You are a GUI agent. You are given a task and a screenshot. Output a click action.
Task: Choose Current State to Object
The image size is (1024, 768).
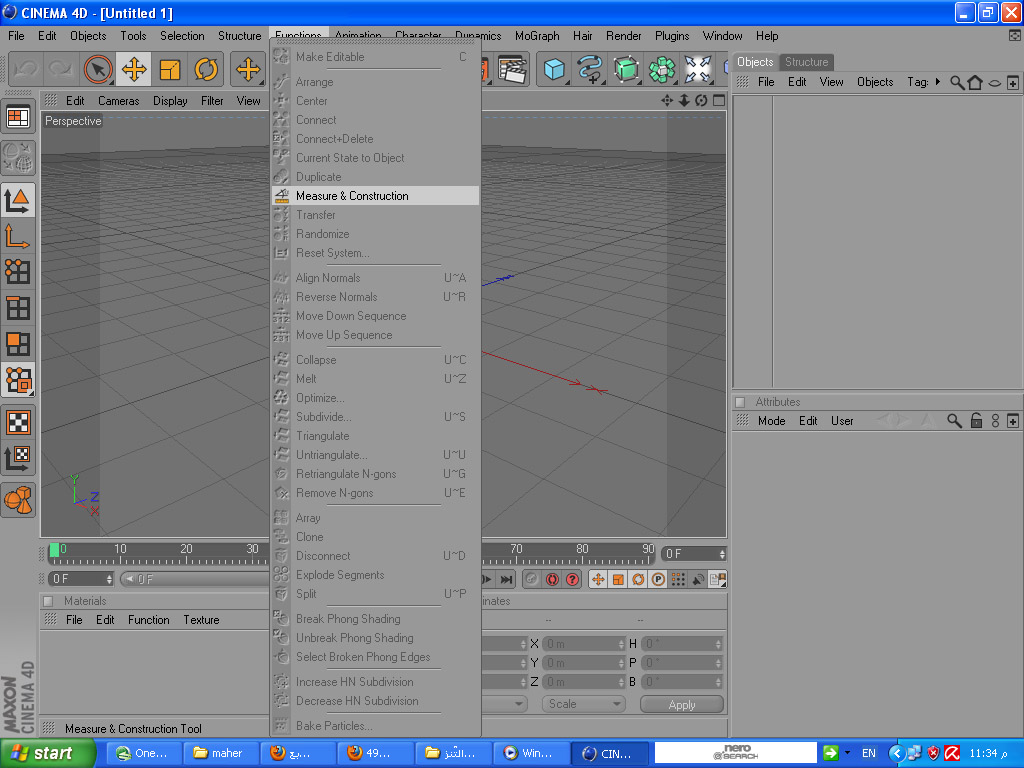tap(376, 158)
